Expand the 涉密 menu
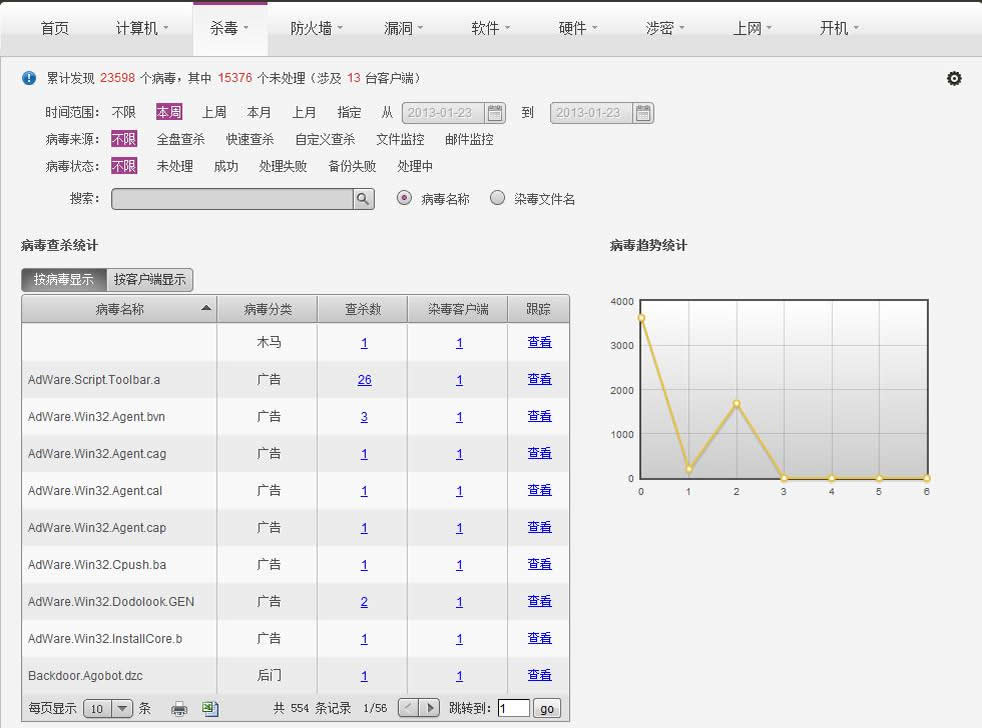This screenshot has height=728, width=982. 664,28
